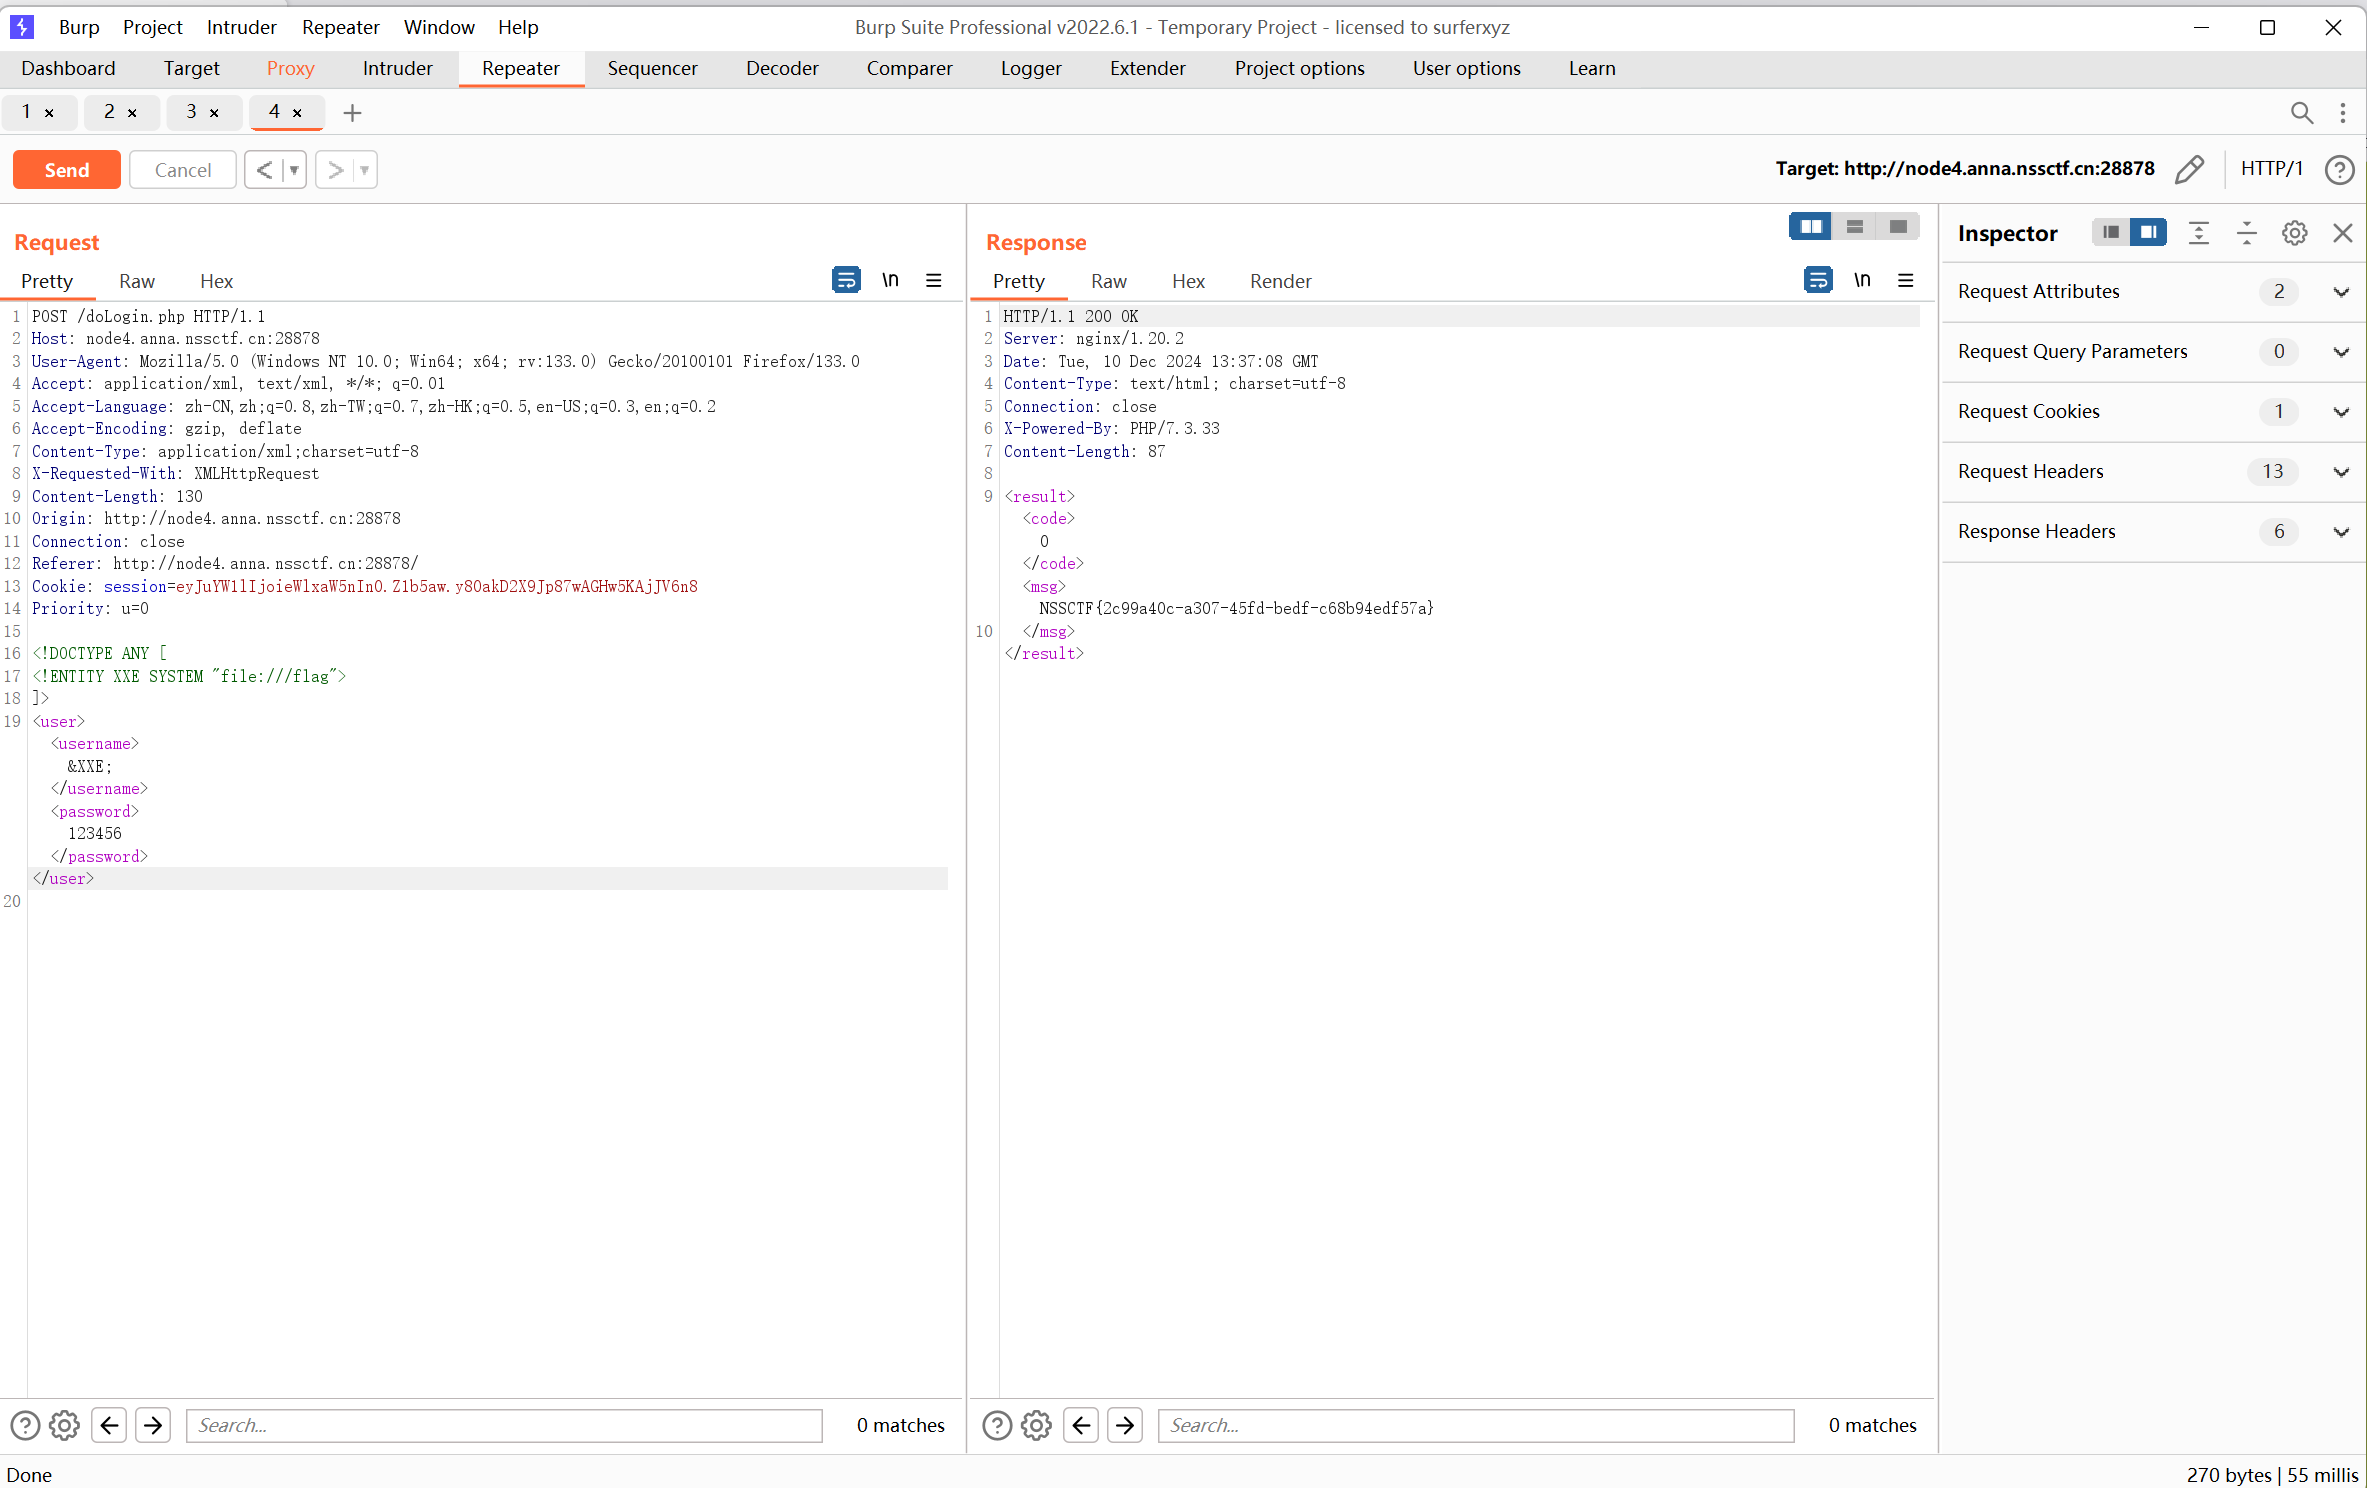Open the Logger tool tab

point(1030,68)
